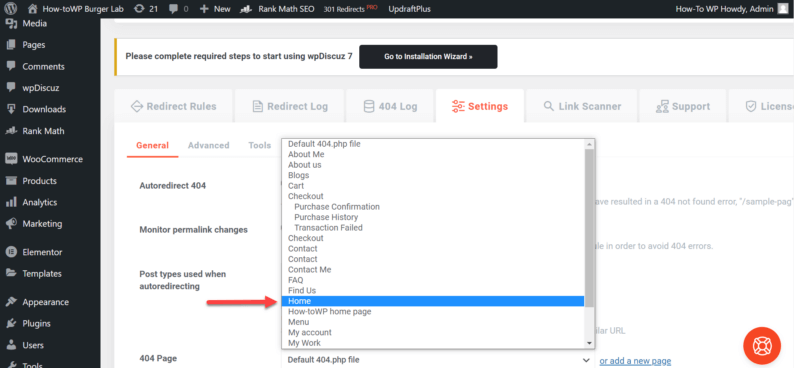Screen dimensions: 794x368
Task: Open the General settings sub-tab
Action: click(x=152, y=145)
